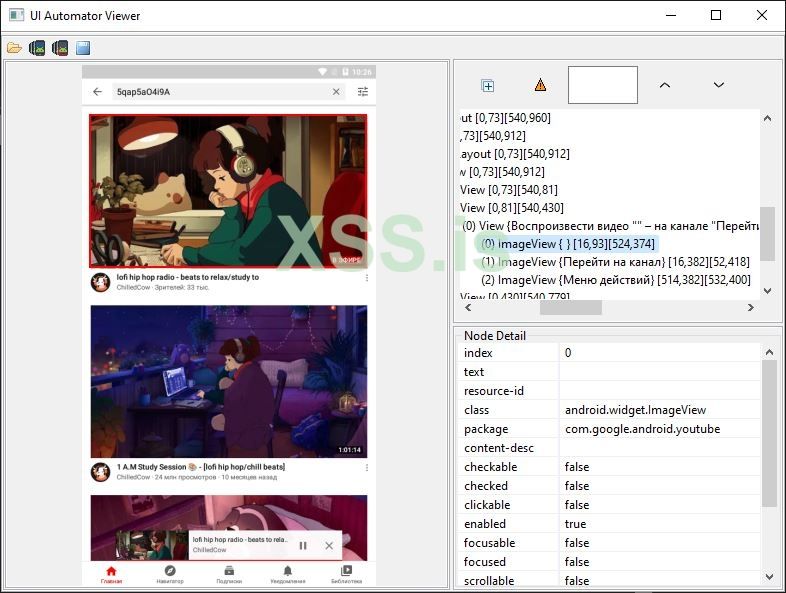Image resolution: width=786 pixels, height=593 pixels.
Task: Click the compressed hierarchy screenshot icon
Action: tap(60, 48)
